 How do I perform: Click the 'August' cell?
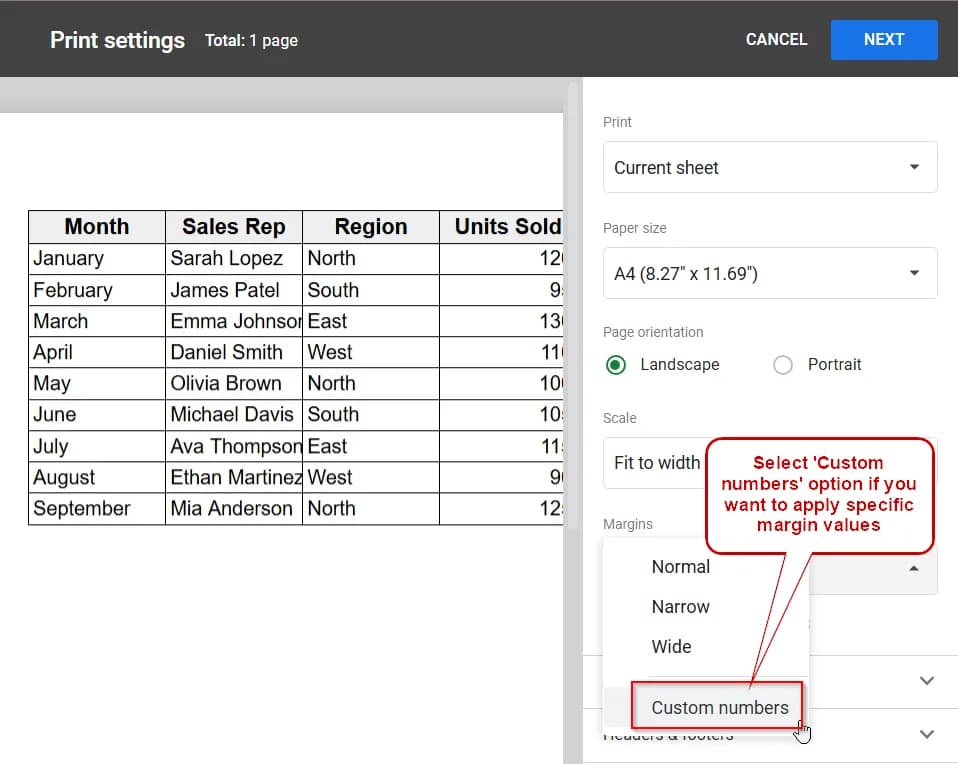(97, 478)
